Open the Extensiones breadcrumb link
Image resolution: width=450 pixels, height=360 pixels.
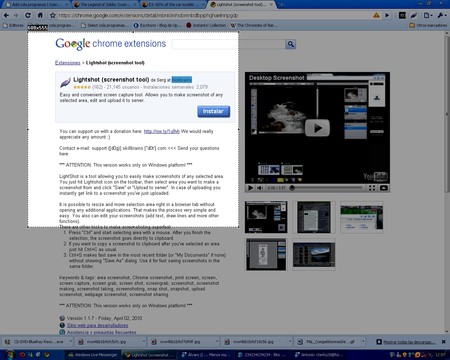[x=68, y=63]
